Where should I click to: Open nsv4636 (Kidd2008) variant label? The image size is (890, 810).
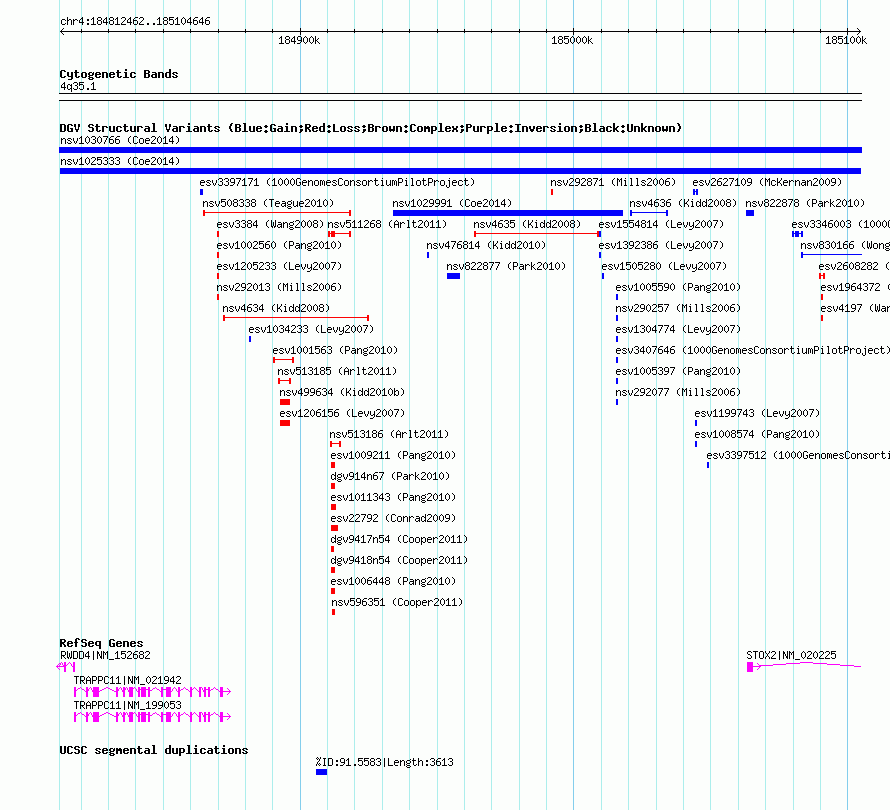pyautogui.click(x=683, y=203)
